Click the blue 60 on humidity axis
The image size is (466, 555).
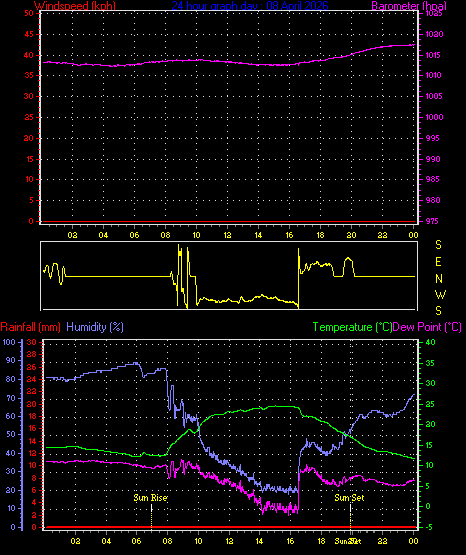11,416
